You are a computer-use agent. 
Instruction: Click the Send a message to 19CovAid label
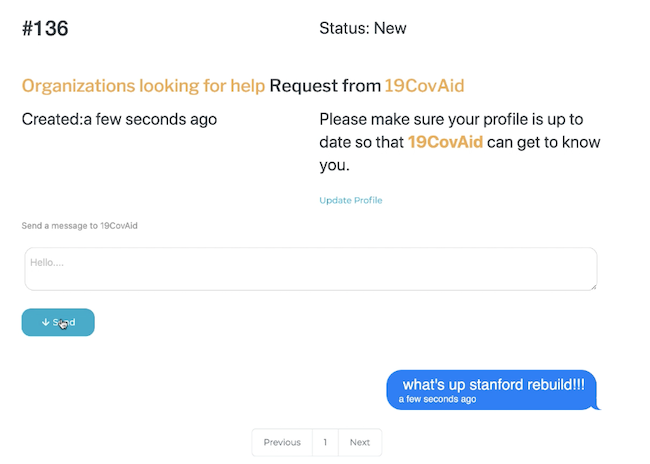79,226
